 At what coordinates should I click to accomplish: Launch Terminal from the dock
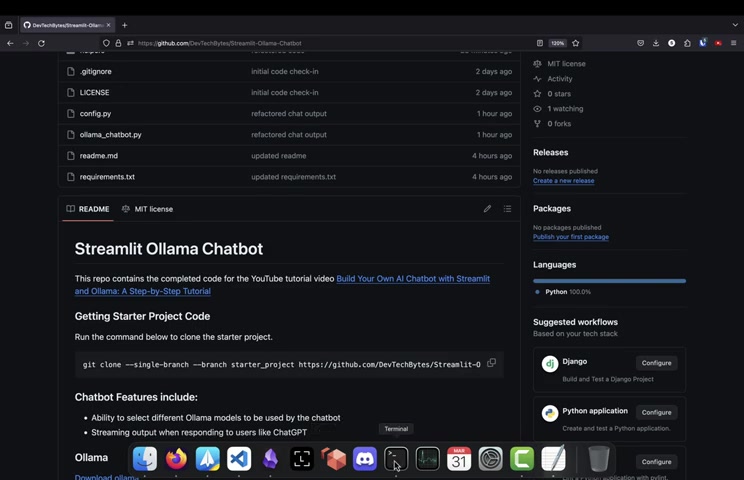point(396,459)
